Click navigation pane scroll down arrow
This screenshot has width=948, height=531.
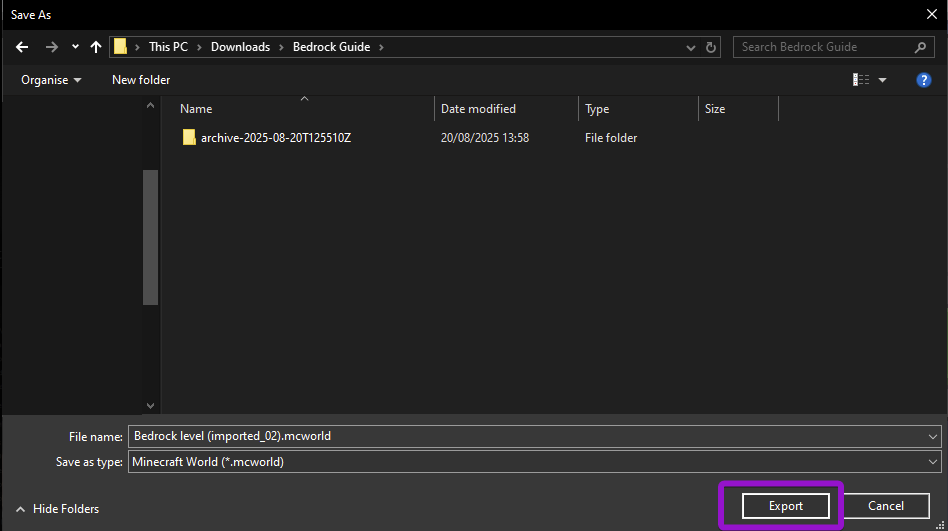click(x=151, y=406)
